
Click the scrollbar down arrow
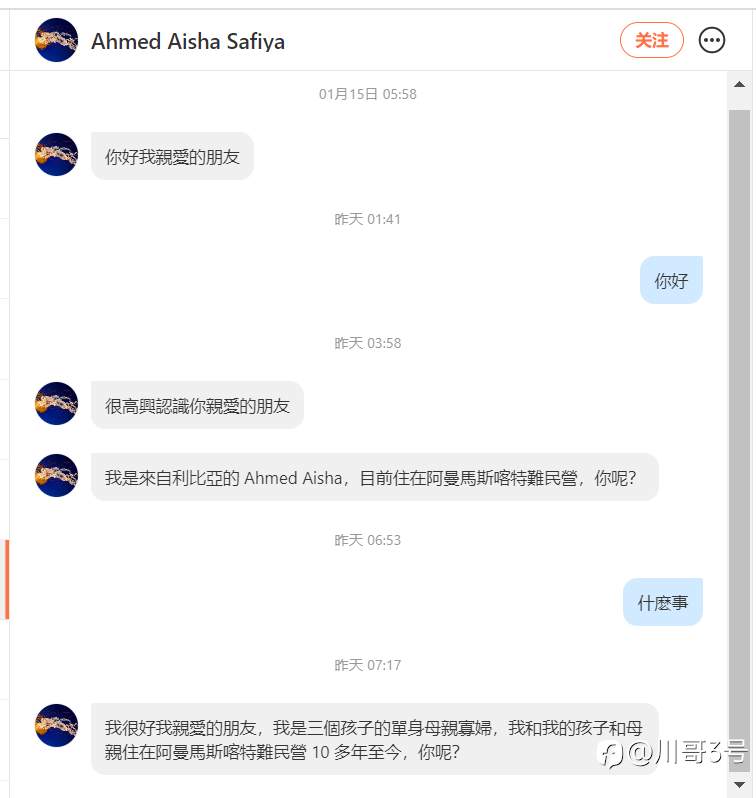tap(739, 784)
